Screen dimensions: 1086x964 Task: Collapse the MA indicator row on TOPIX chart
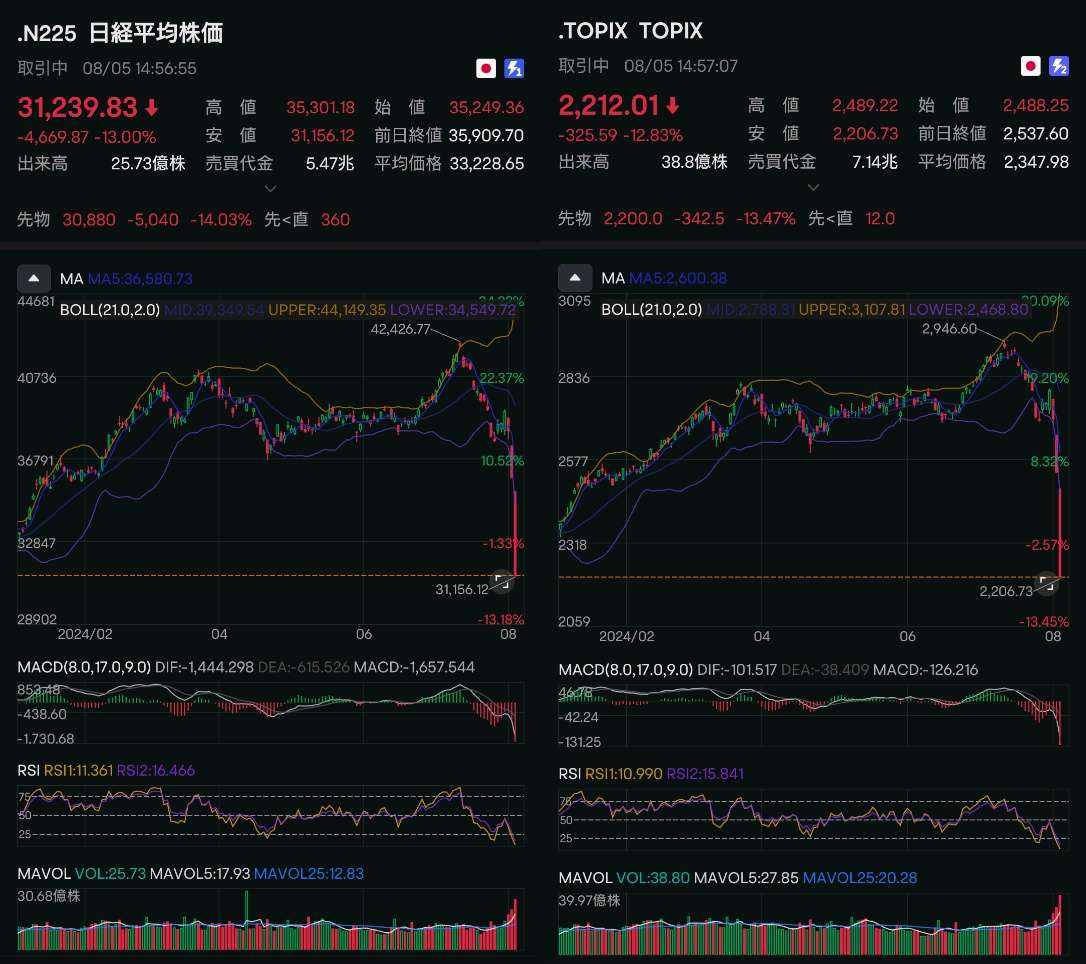pyautogui.click(x=574, y=278)
